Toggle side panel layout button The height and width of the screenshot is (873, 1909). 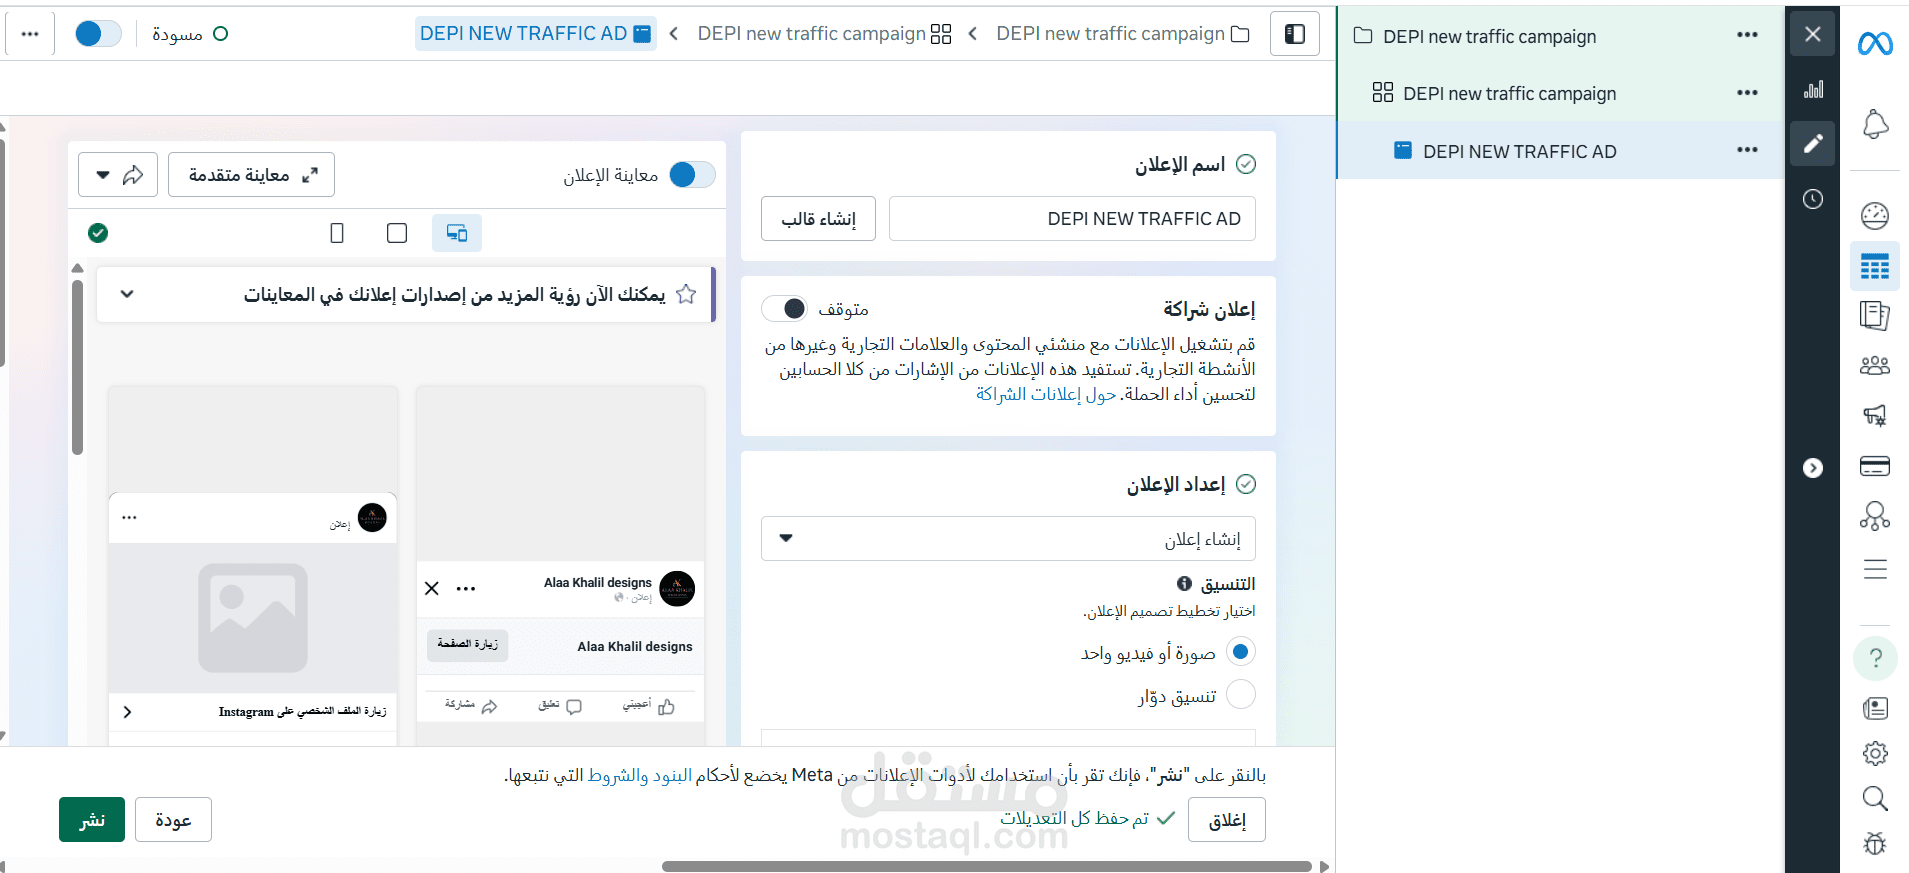point(1295,34)
